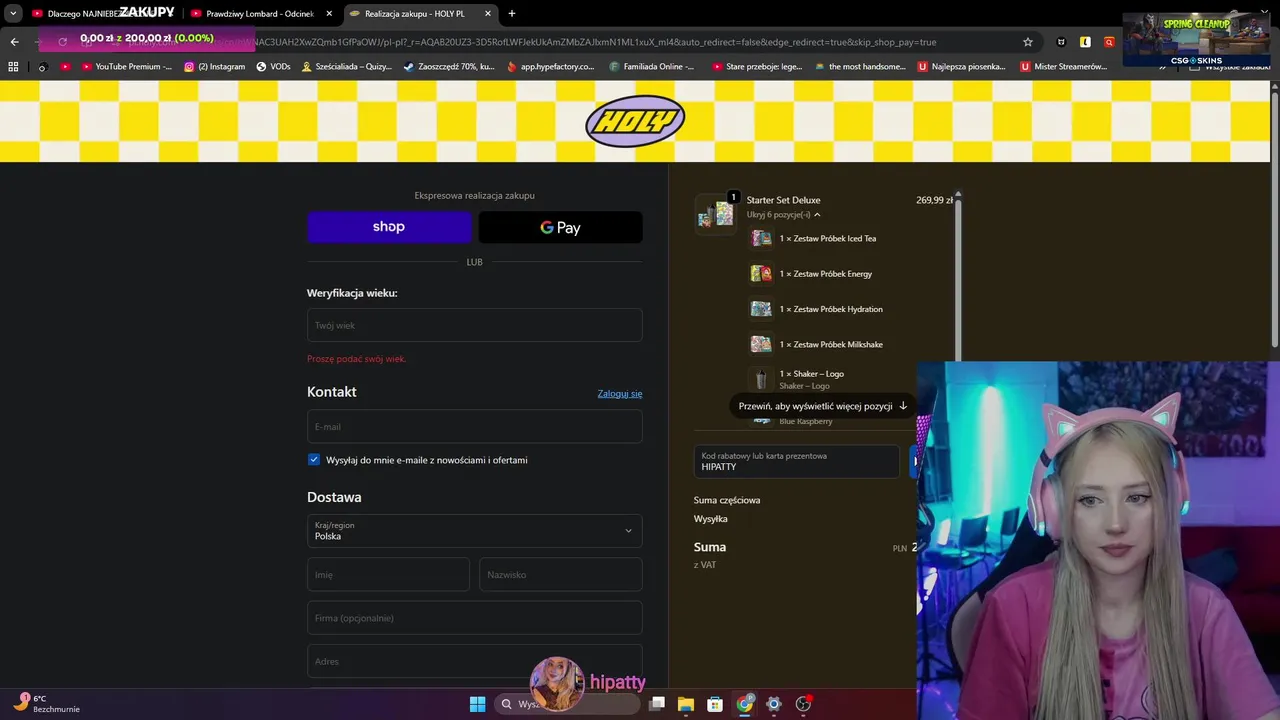
Task: Switch to the "Prawdziwy Lombard" tab
Action: pos(260,14)
